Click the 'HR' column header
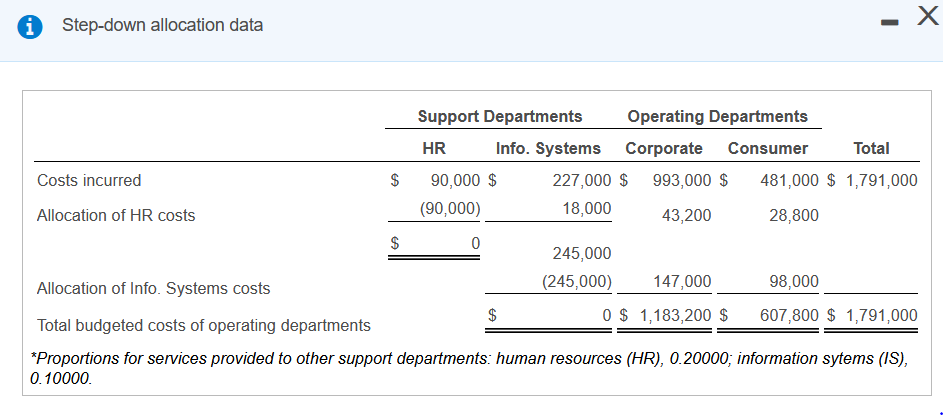943x415 pixels. tap(434, 148)
